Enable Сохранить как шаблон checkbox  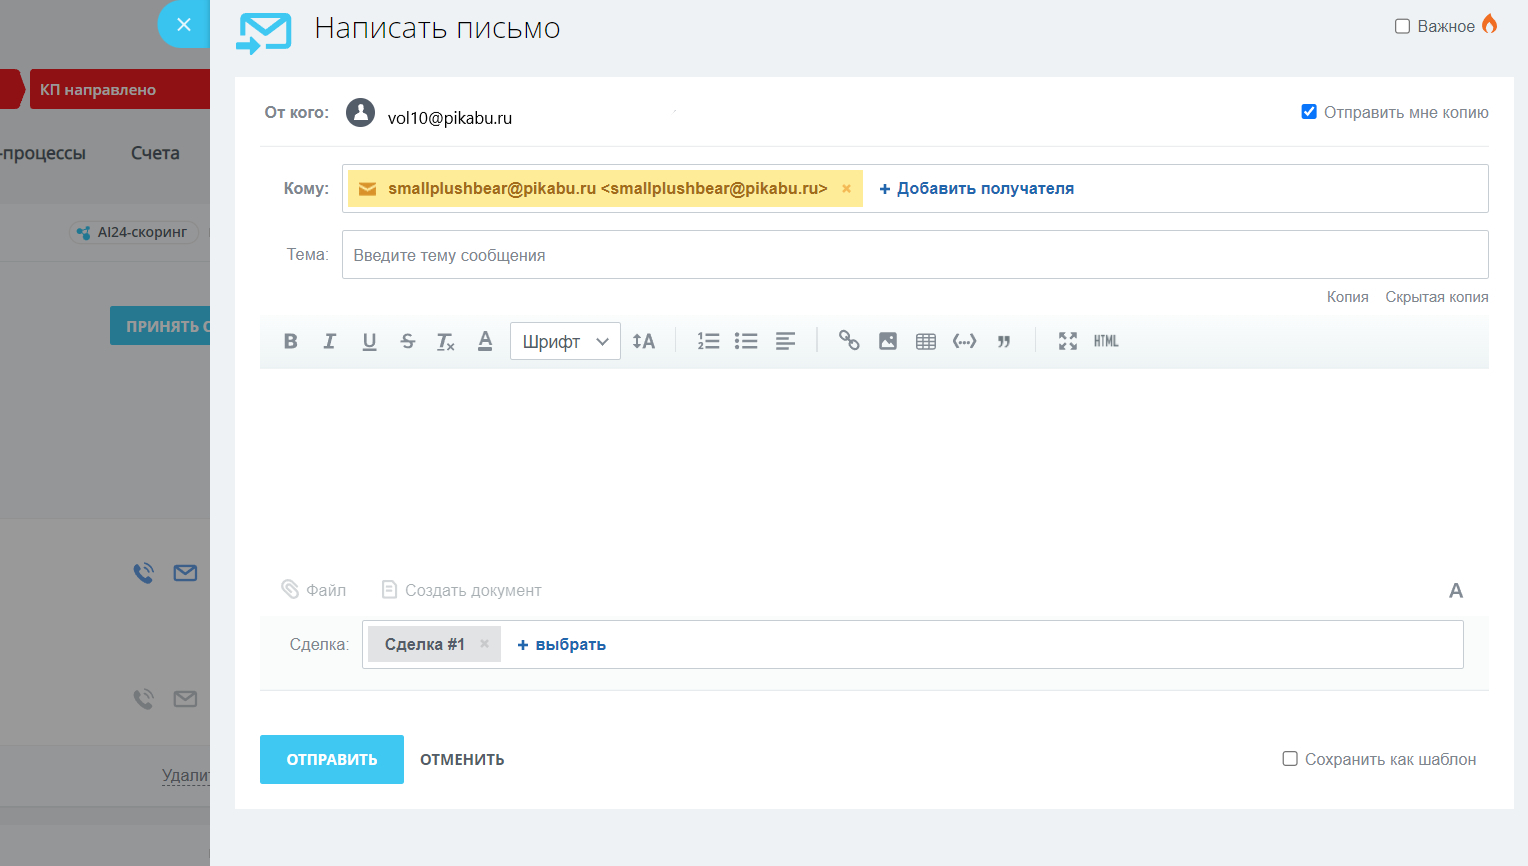tap(1290, 759)
